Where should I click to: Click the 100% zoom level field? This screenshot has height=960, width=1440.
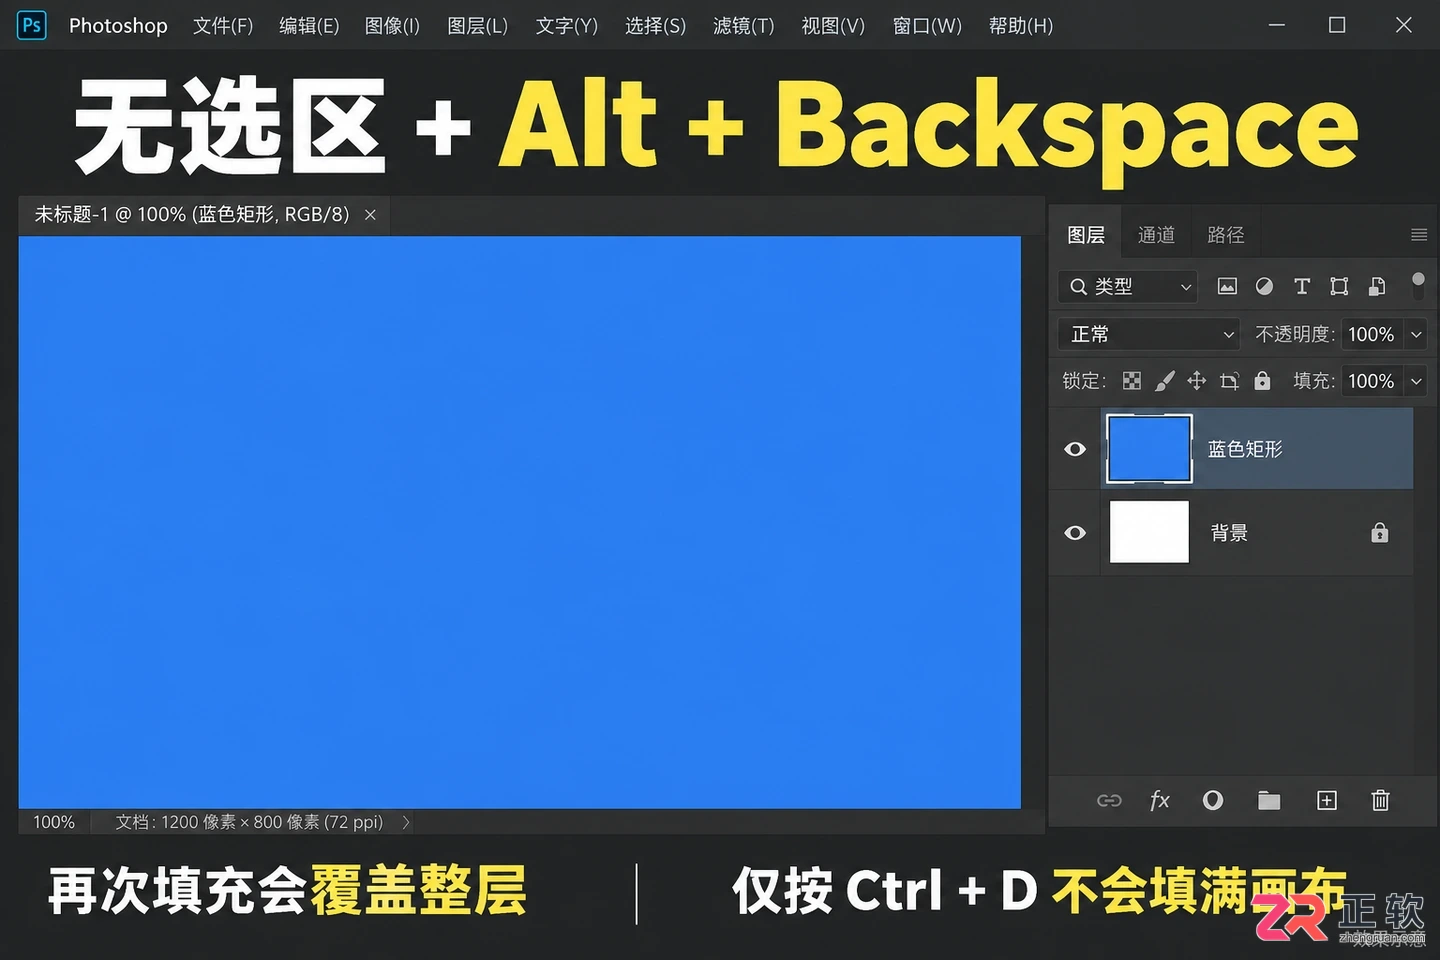pyautogui.click(x=54, y=822)
